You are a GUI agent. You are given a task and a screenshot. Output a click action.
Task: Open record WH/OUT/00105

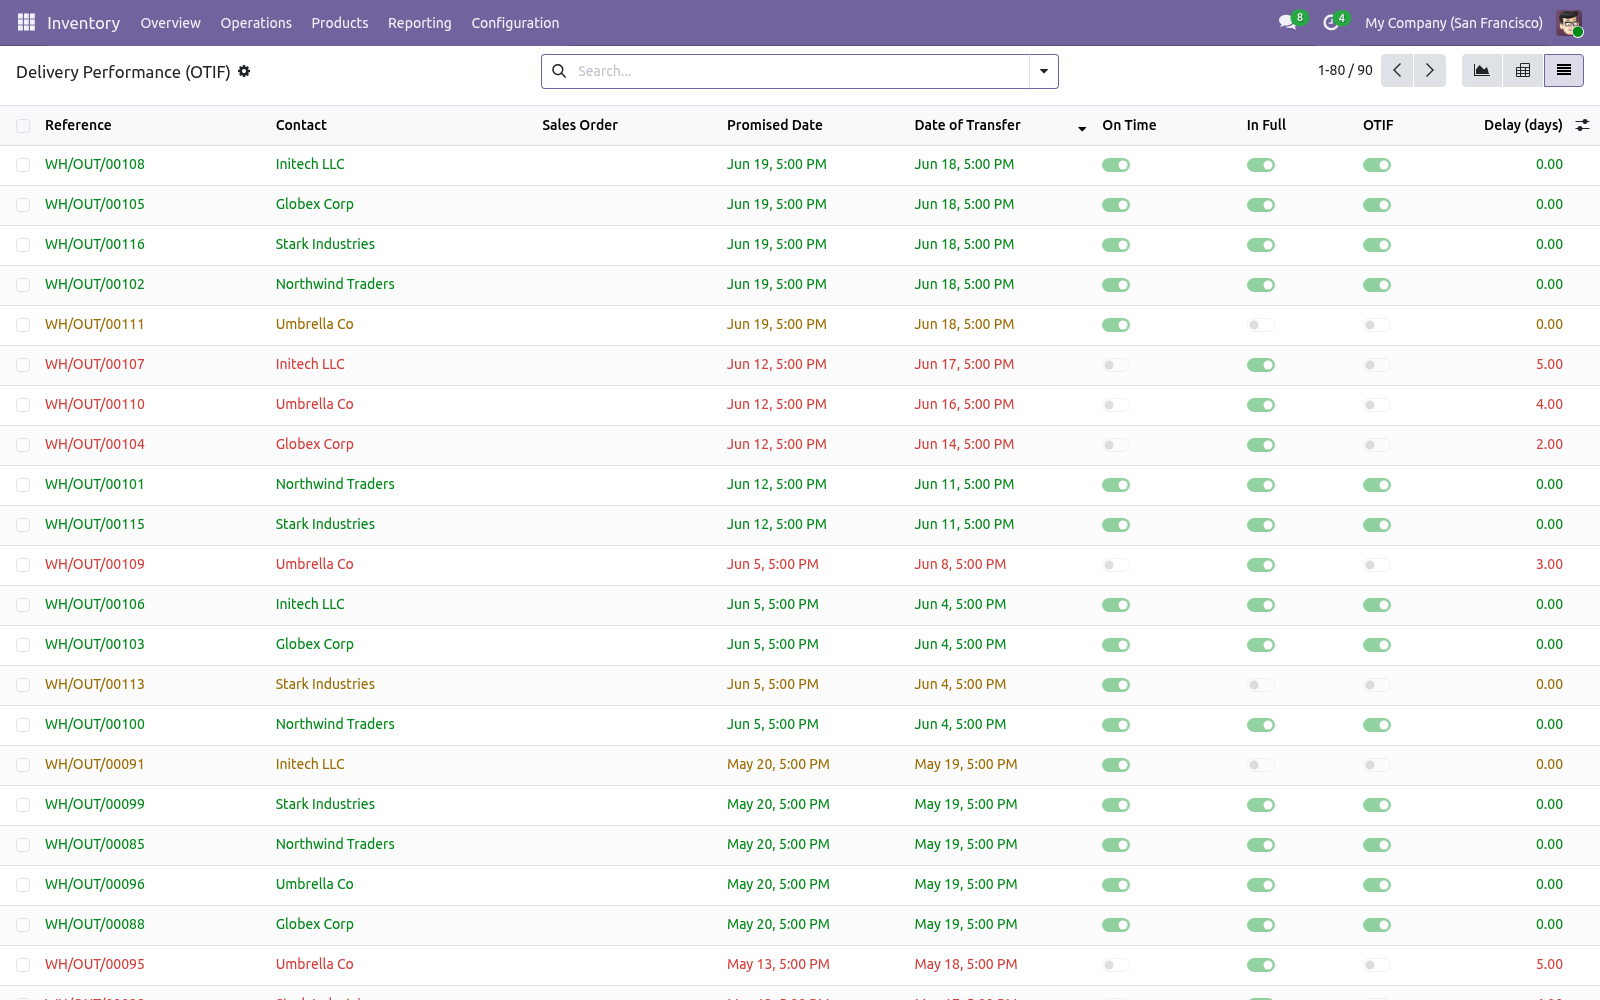point(95,204)
